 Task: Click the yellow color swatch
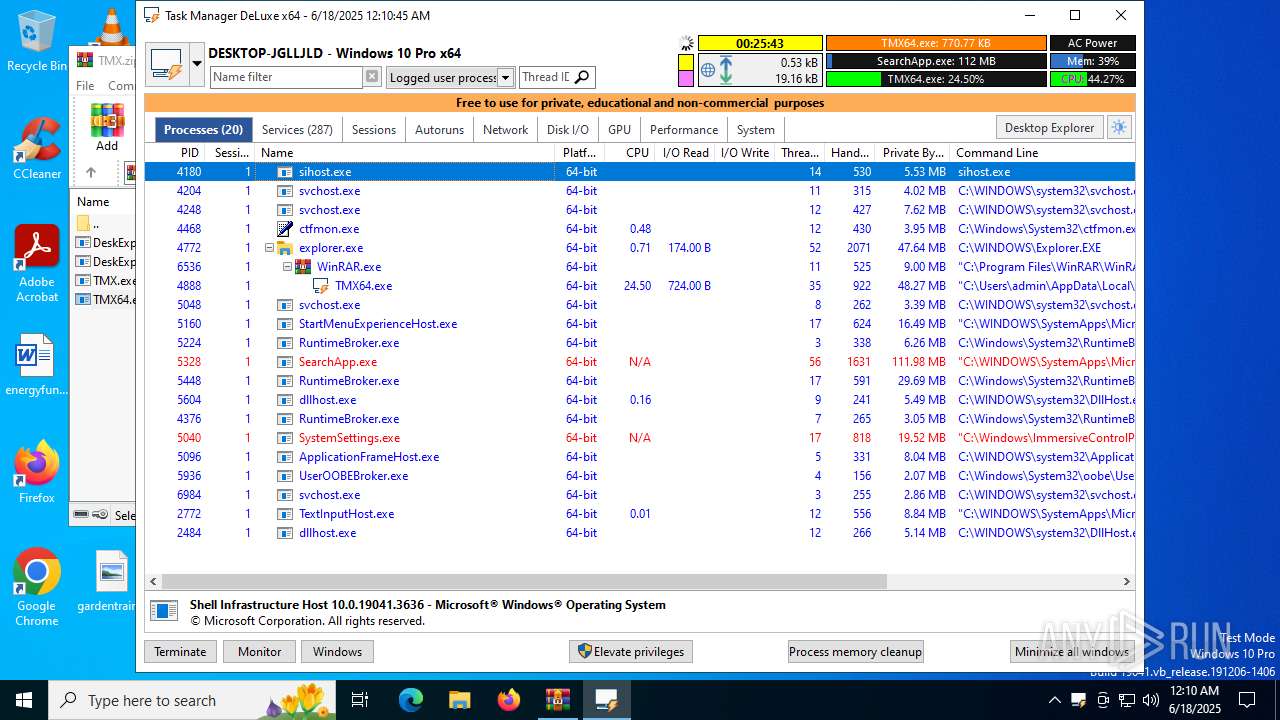[686, 62]
